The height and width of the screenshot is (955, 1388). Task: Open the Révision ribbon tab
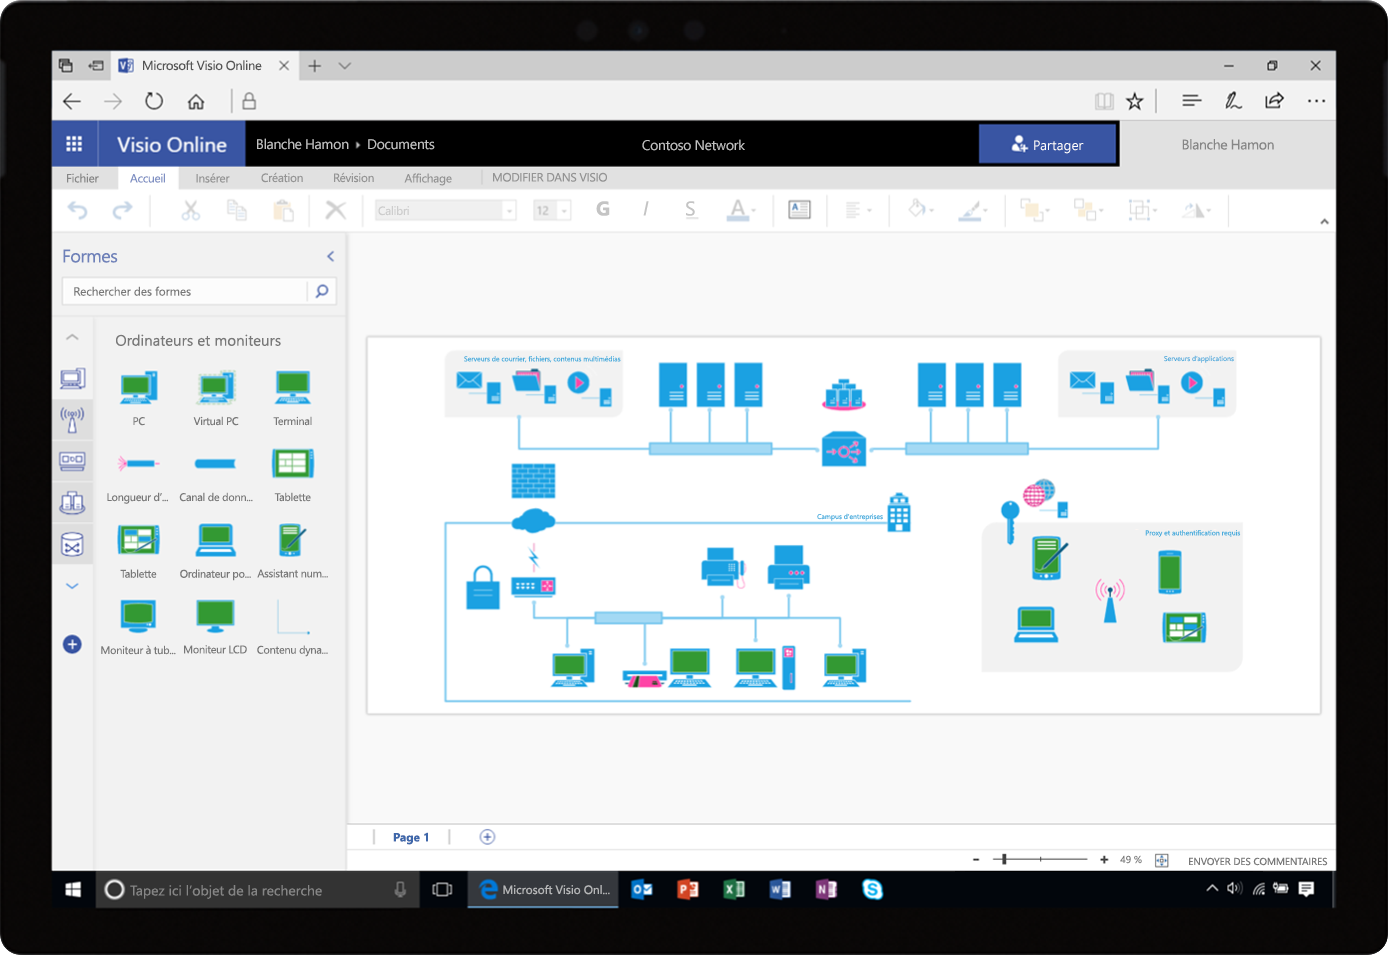click(353, 178)
